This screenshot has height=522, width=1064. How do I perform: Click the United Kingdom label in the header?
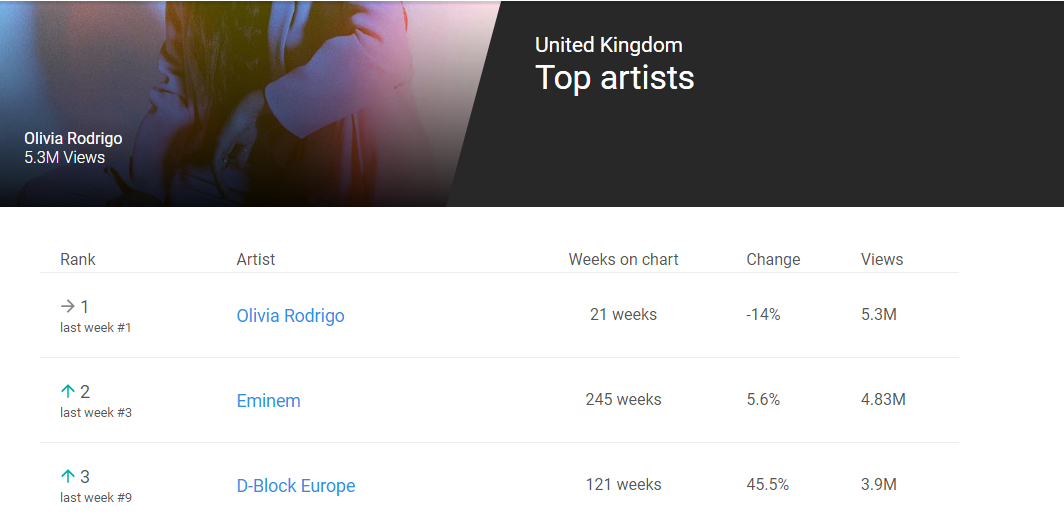coord(609,45)
